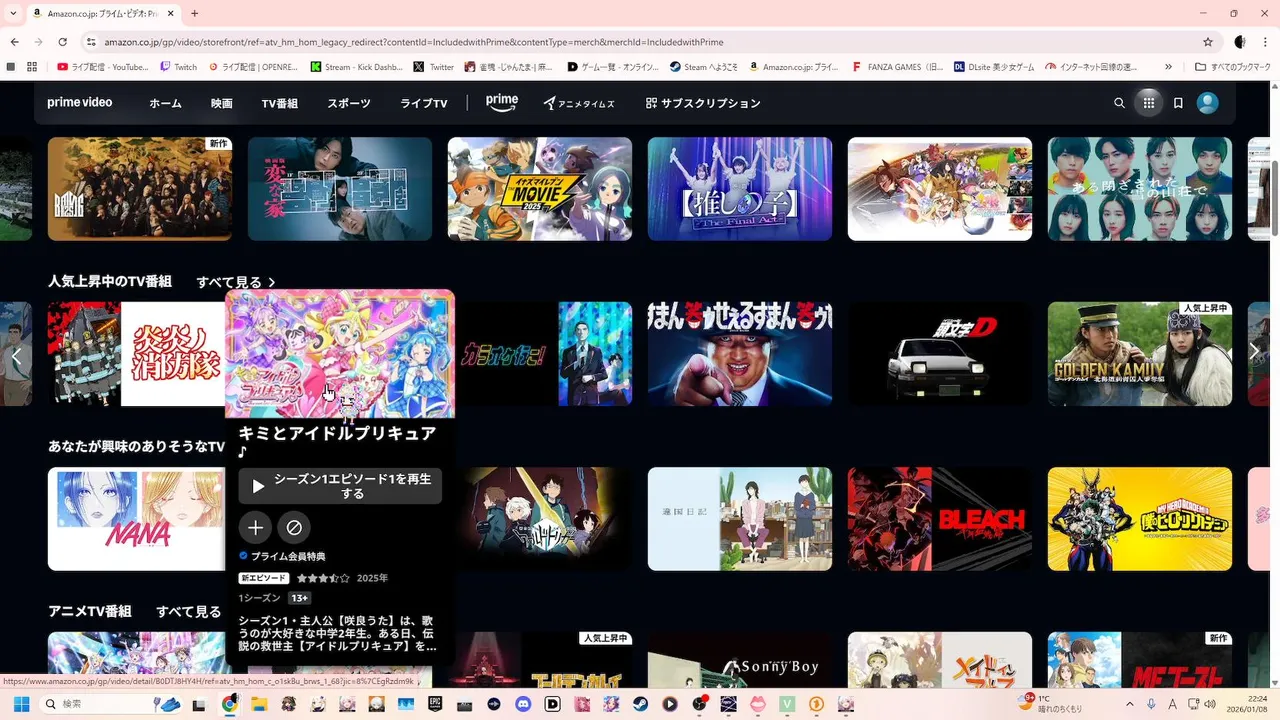Open the watchlist bookmark icon
Image resolution: width=1280 pixels, height=720 pixels.
(1178, 103)
